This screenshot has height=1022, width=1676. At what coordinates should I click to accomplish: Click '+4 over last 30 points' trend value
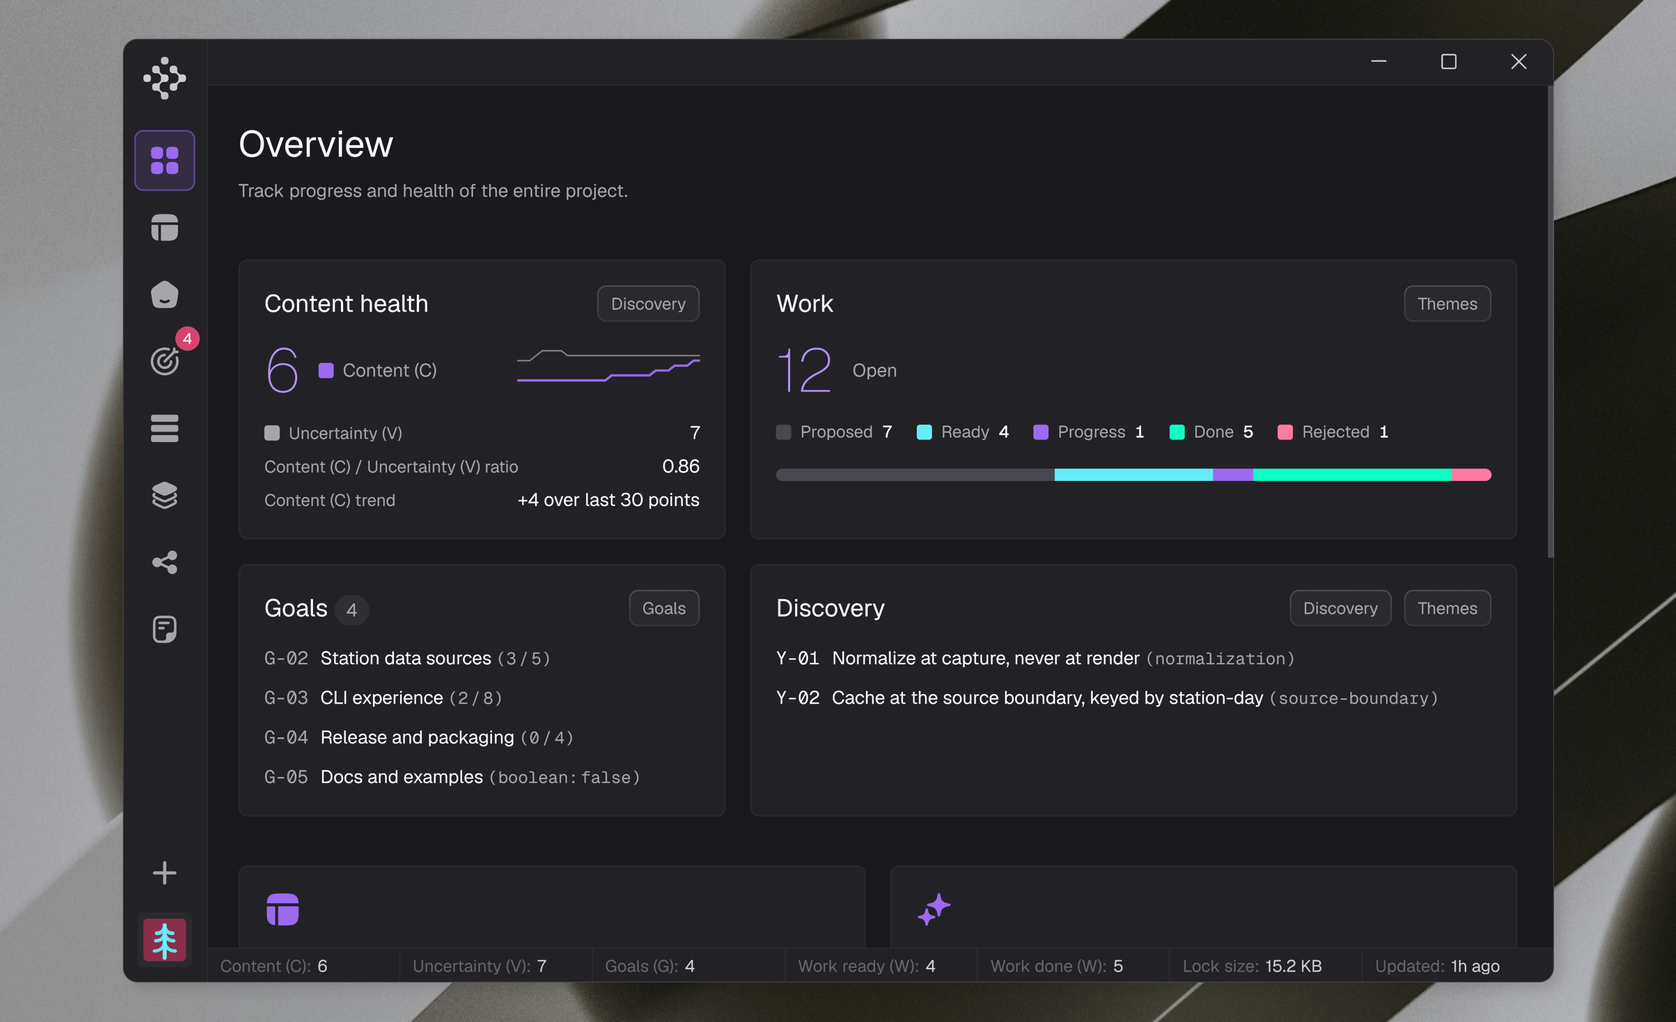(608, 500)
